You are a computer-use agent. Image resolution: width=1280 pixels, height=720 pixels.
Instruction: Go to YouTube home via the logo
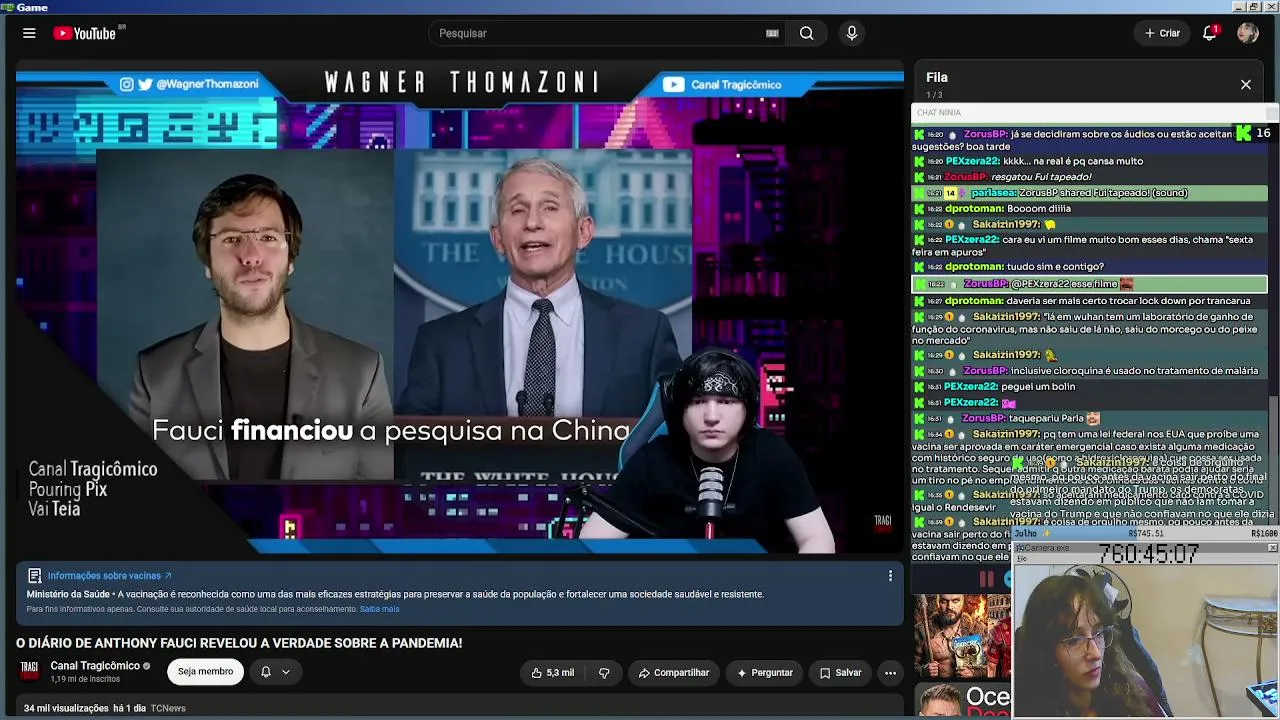pos(84,33)
